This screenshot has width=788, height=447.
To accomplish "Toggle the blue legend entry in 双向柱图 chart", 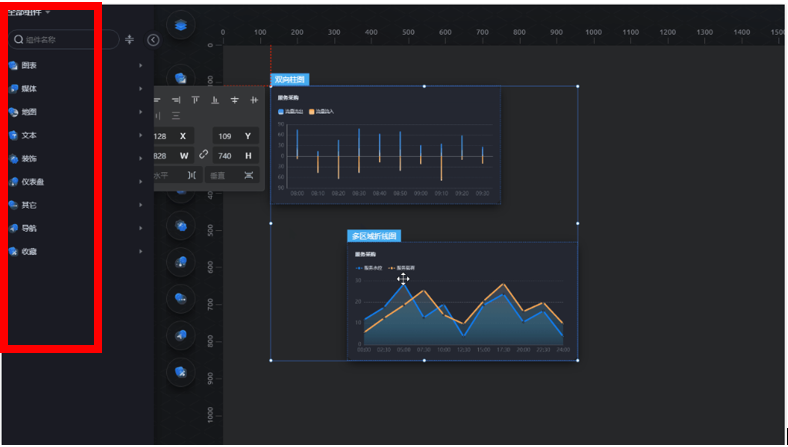I will [x=291, y=112].
